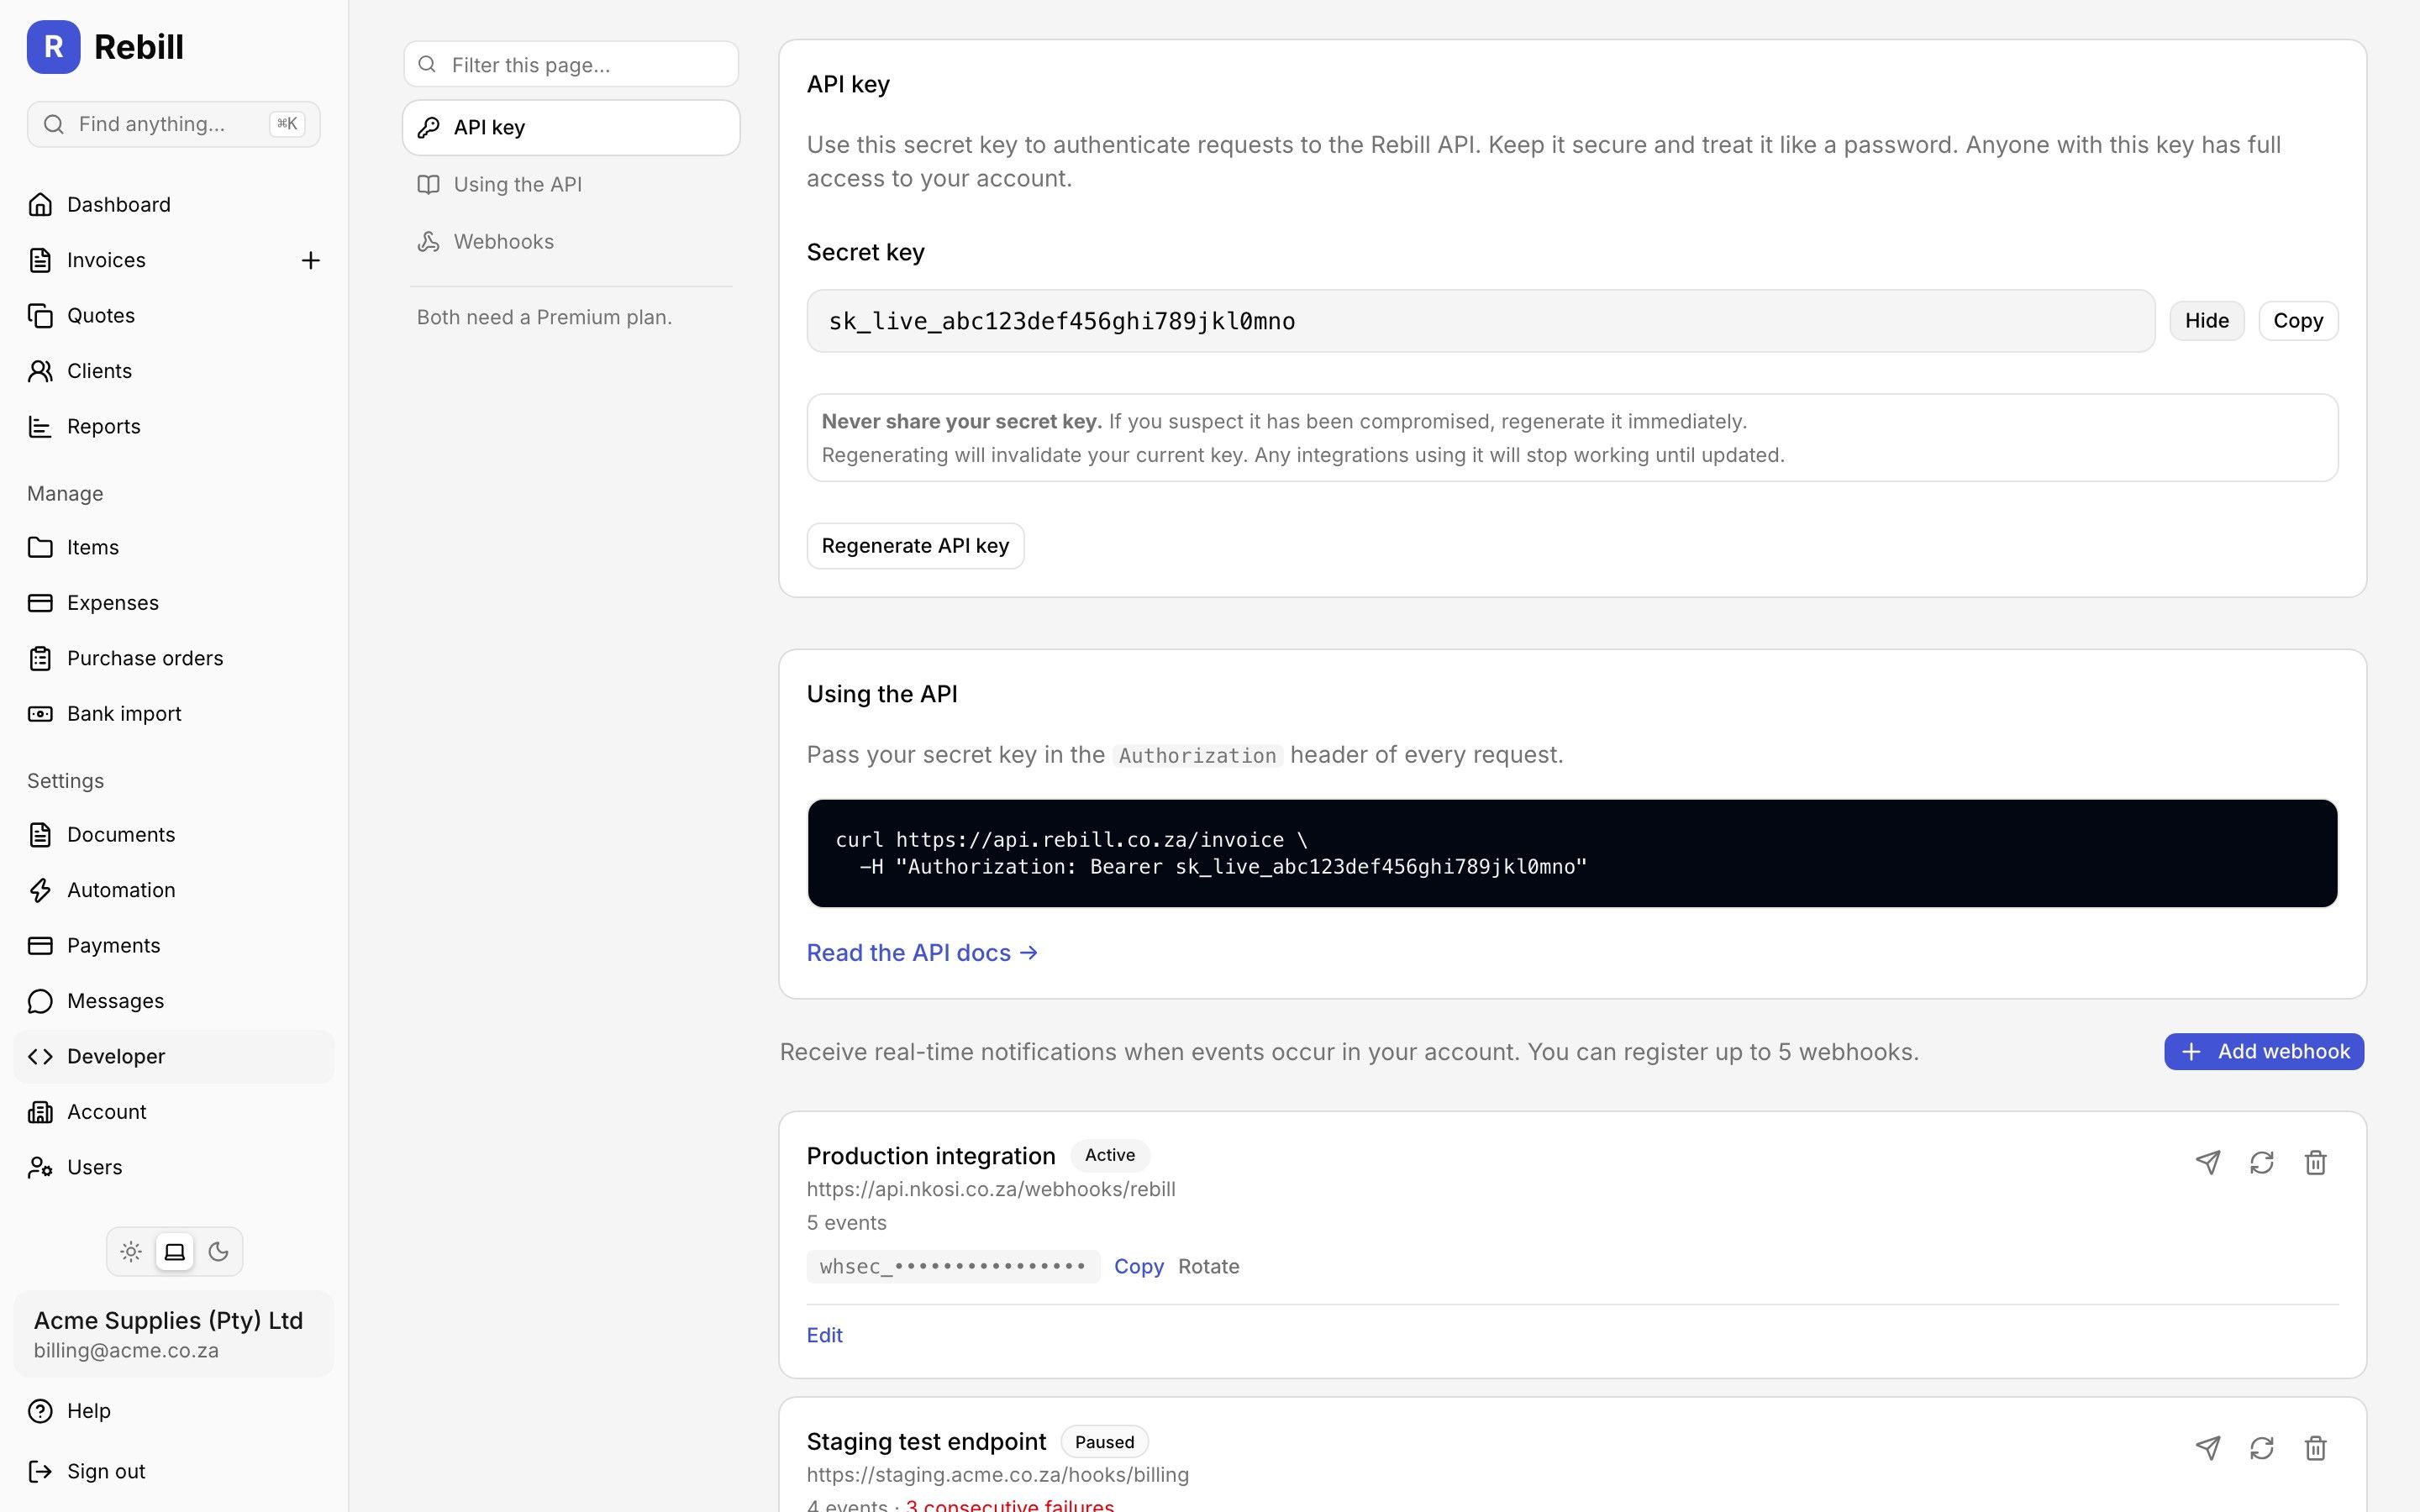
Task: Open Documents settings
Action: [173, 835]
